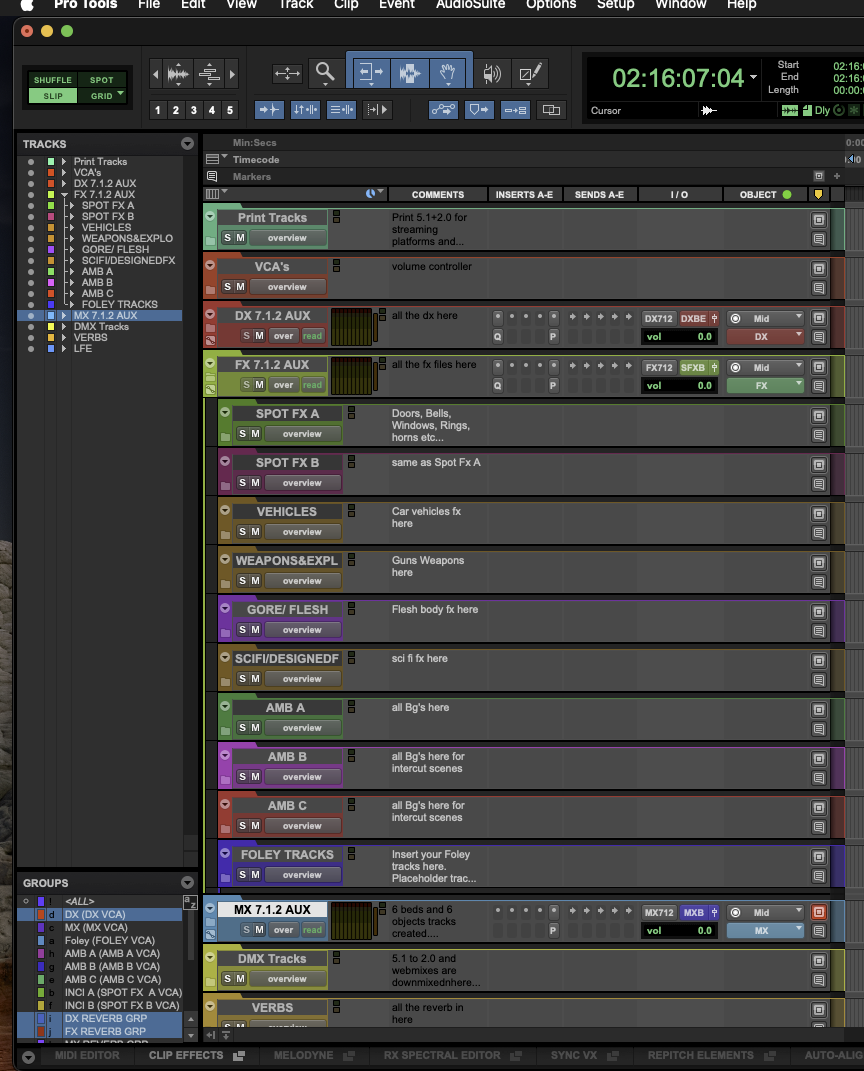Select the Trim tool
This screenshot has height=1071, width=864.
pyautogui.click(x=370, y=72)
